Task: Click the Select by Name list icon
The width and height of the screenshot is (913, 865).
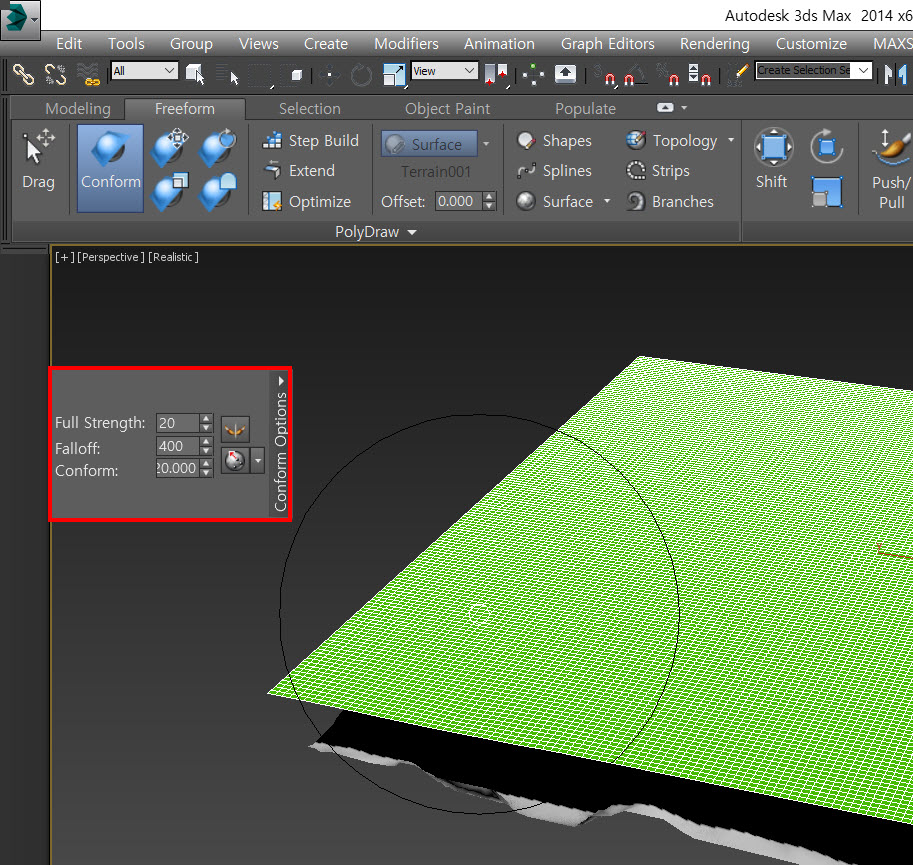Action: coord(227,75)
